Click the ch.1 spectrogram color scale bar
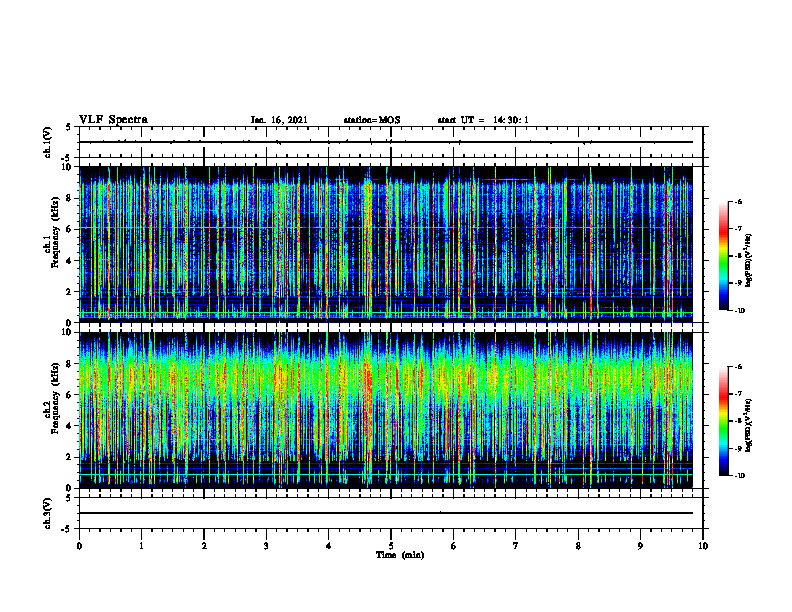 [724, 256]
